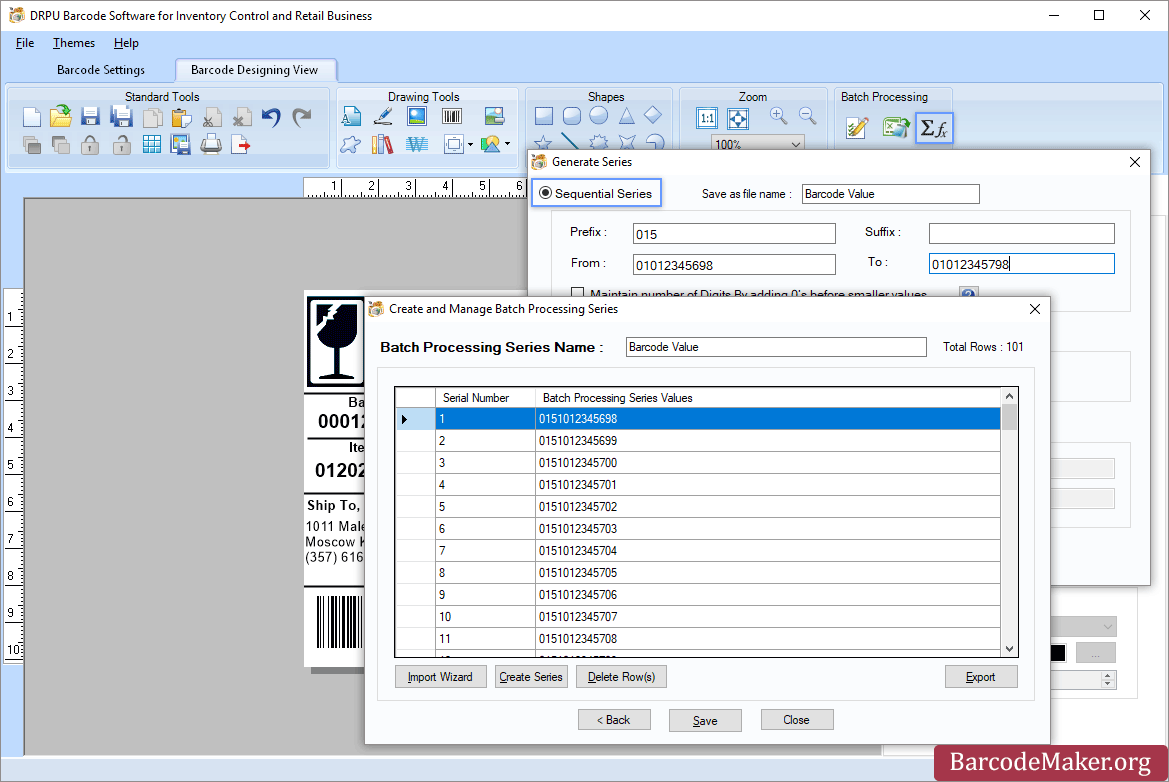
Task: Click the fit-to-window zoom icon
Action: pos(738,118)
